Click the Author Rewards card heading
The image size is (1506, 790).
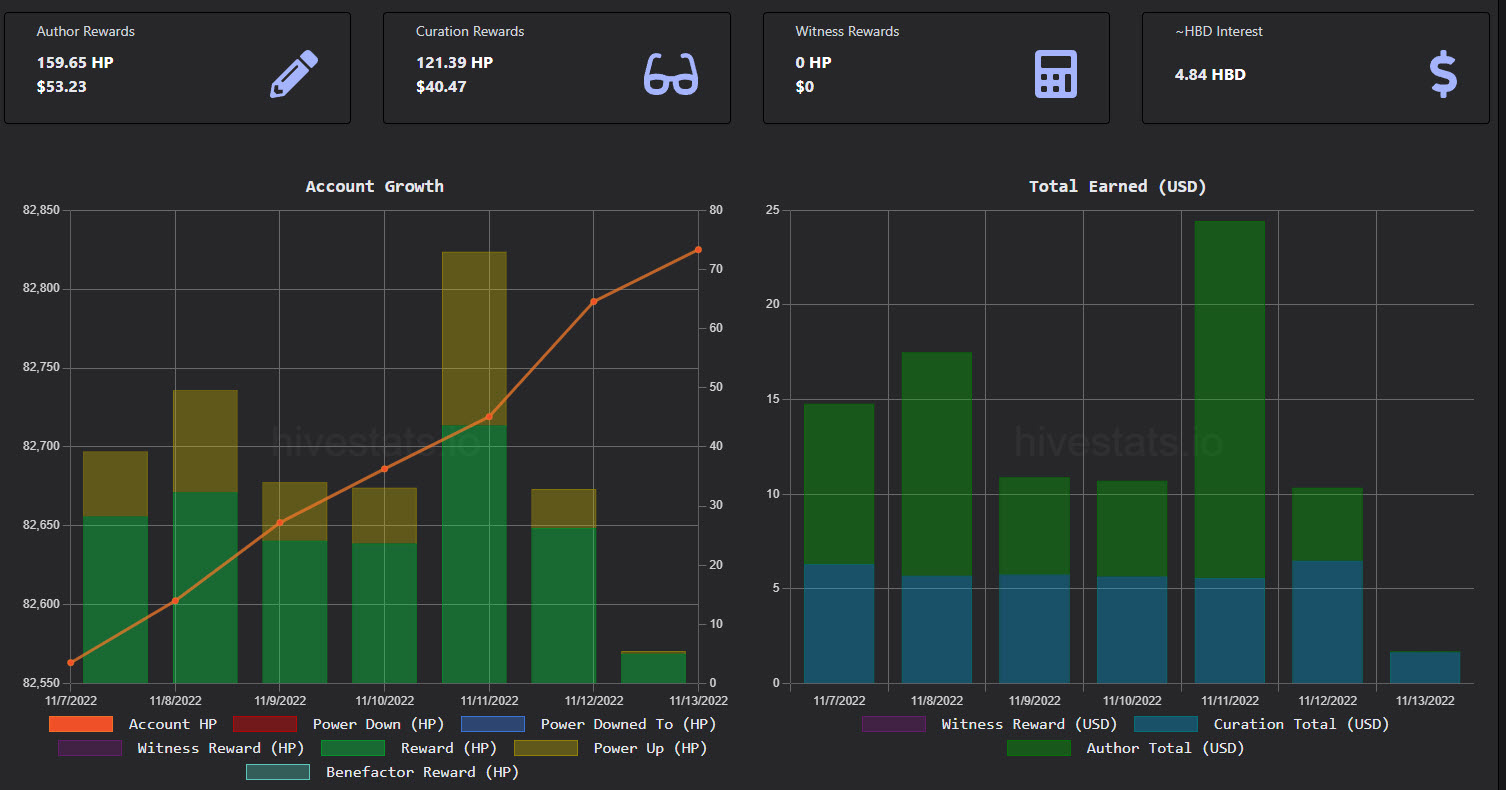pos(86,31)
